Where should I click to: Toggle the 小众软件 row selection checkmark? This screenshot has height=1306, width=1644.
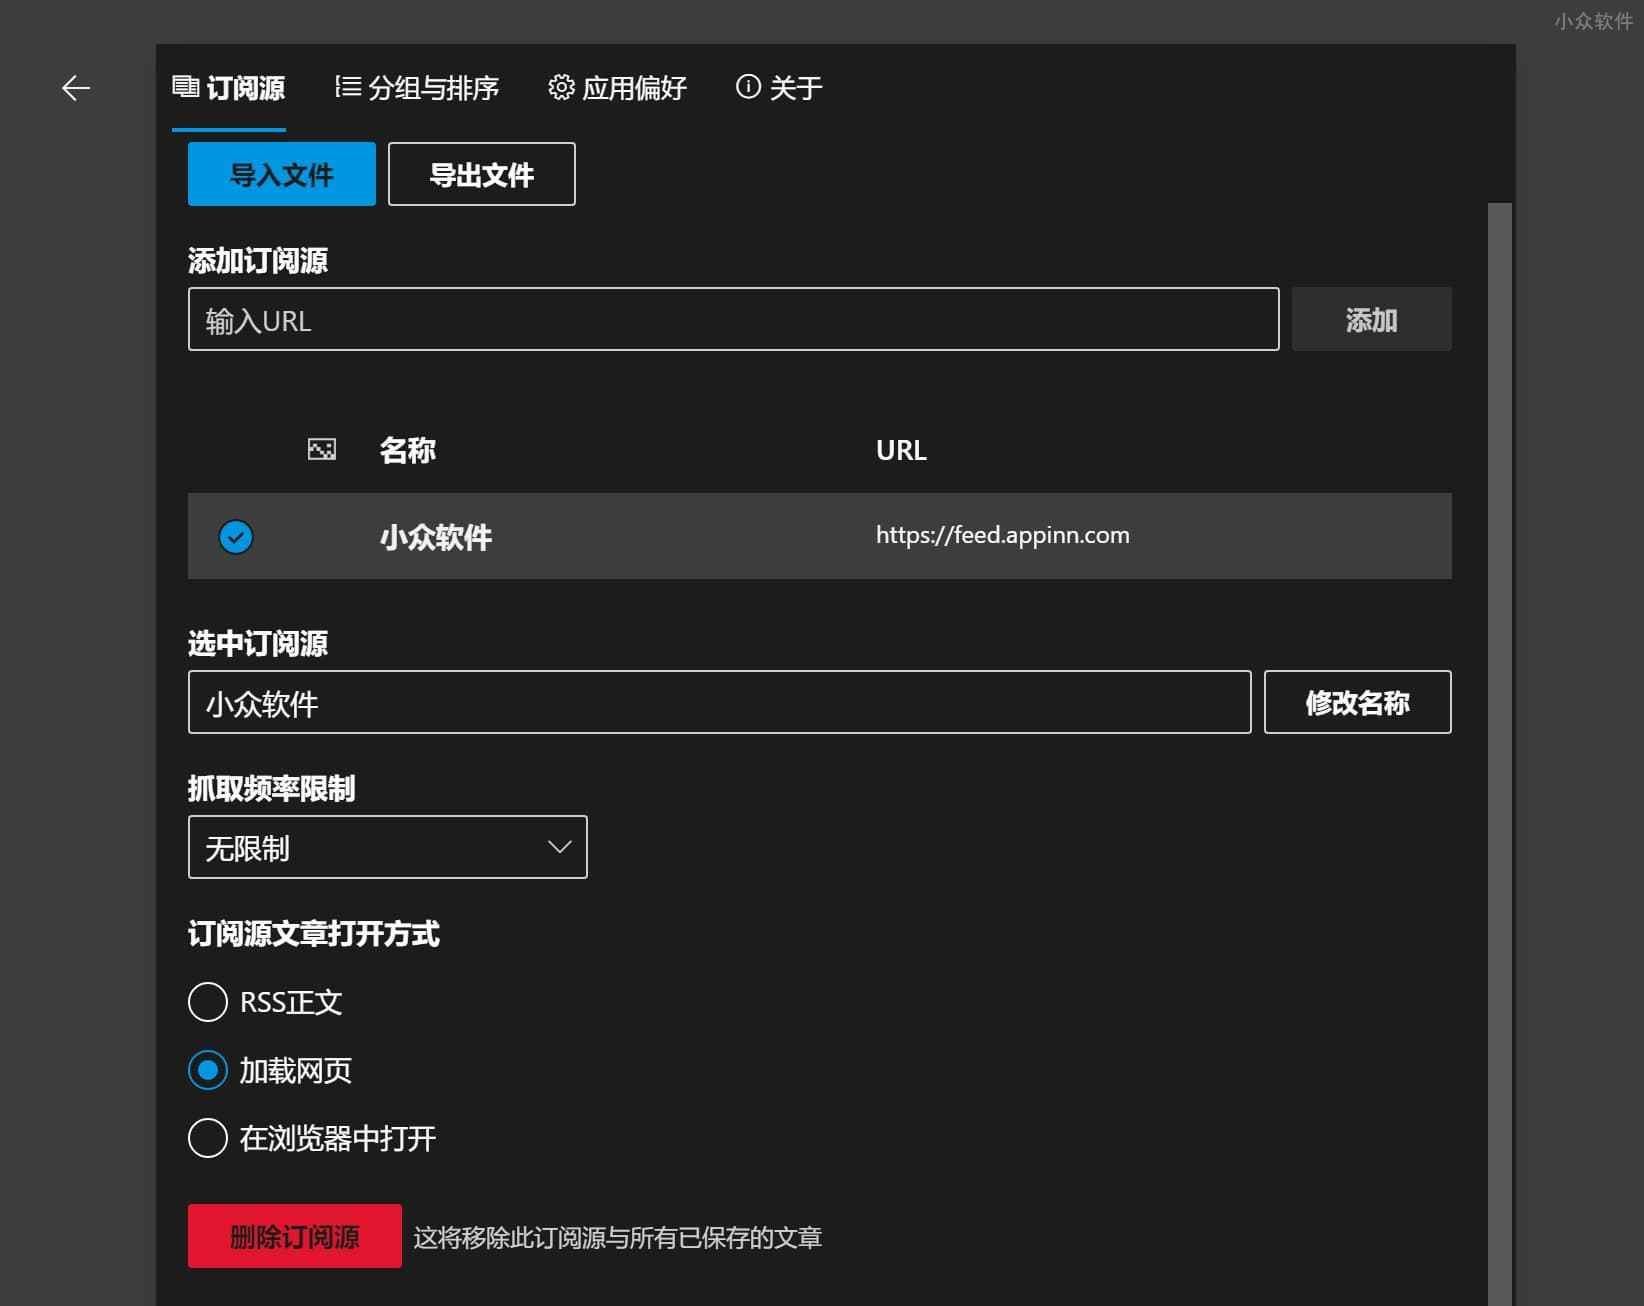(x=236, y=537)
